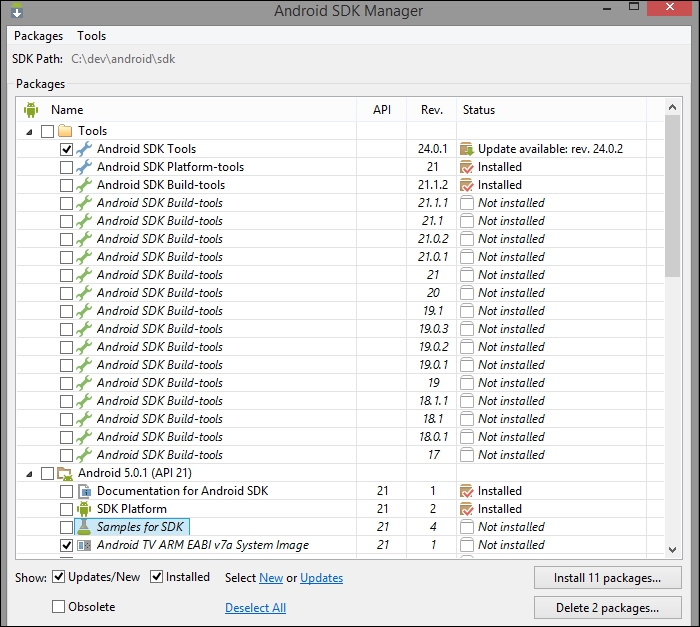700x627 pixels.
Task: Click the update available status icon
Action: (467, 149)
